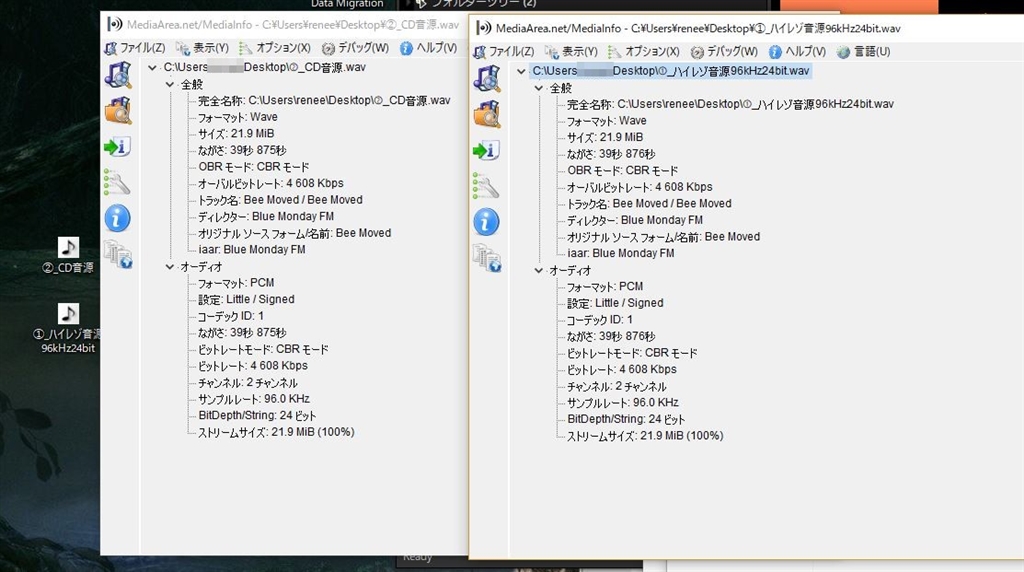Select the オーバルビットレート 4 608 Kbps row in the left window
Viewport: 1024px width, 572px height.
coord(271,183)
